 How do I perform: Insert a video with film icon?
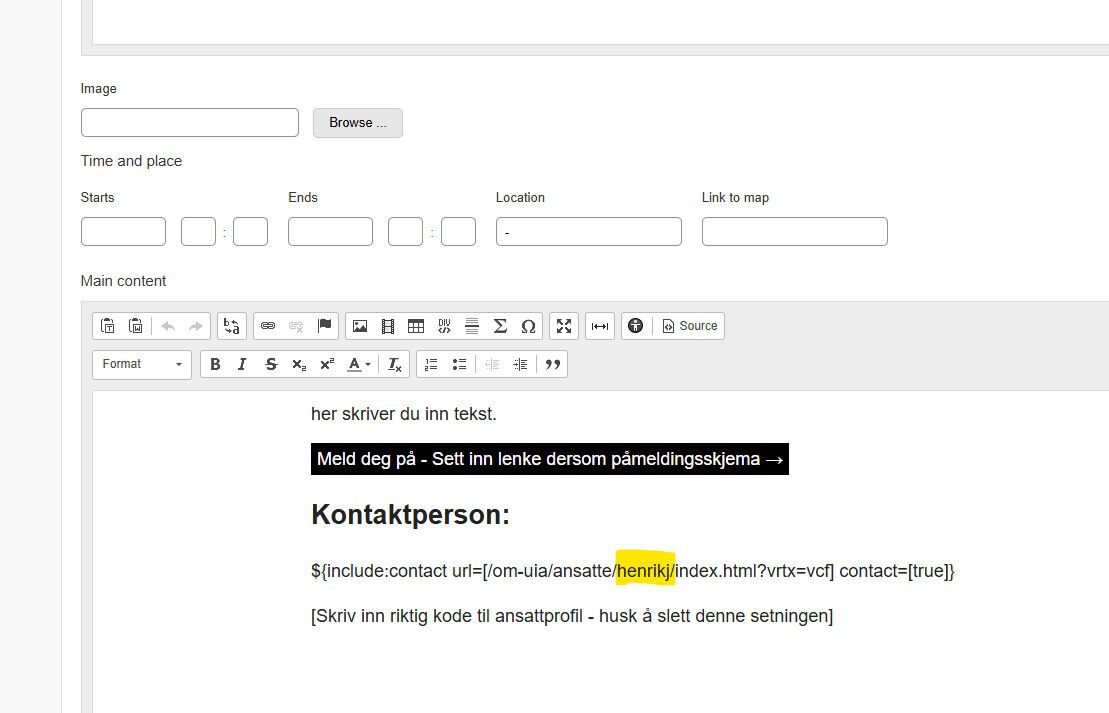(x=388, y=326)
